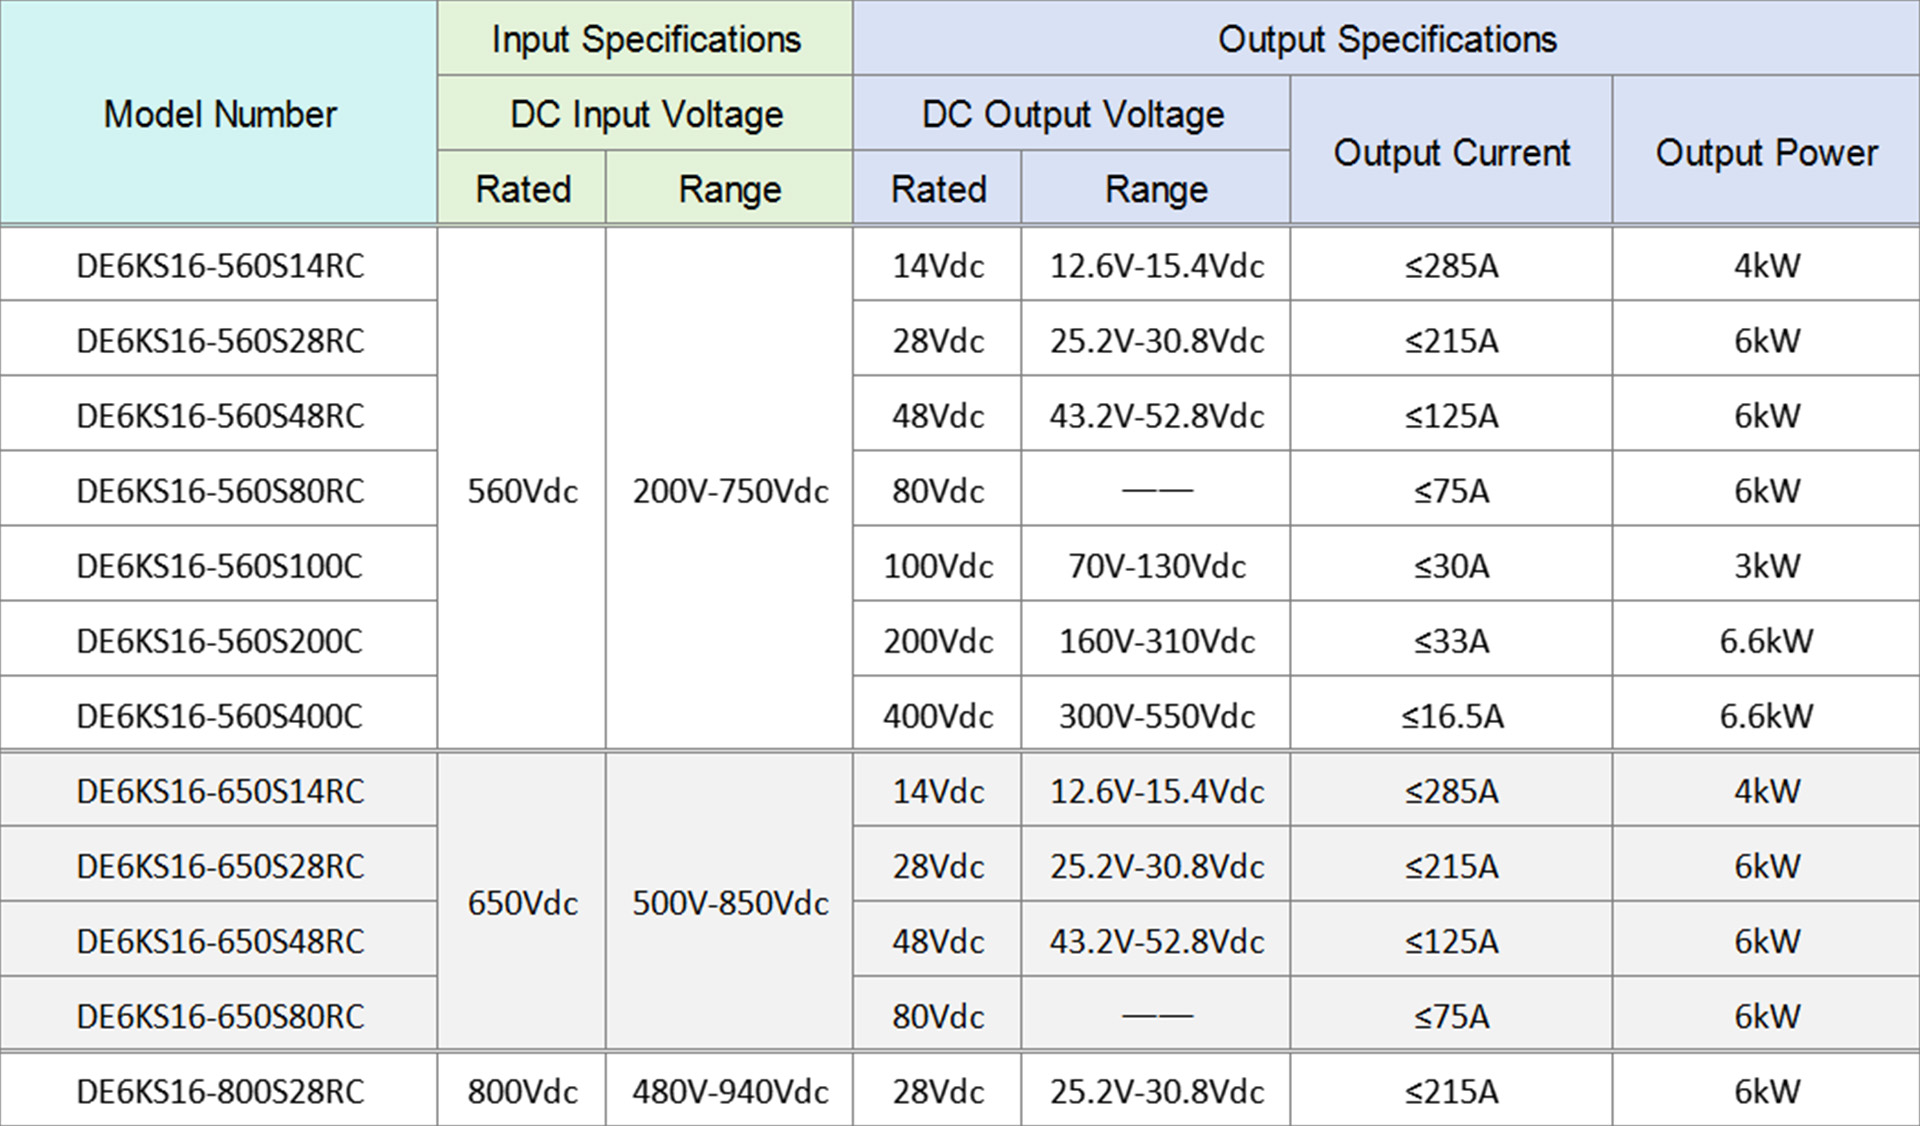
Task: Select the Output Specifications header
Action: pyautogui.click(x=1386, y=39)
